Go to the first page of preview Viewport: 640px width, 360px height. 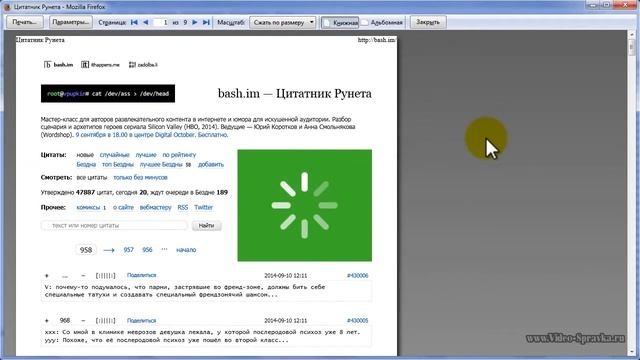point(134,22)
